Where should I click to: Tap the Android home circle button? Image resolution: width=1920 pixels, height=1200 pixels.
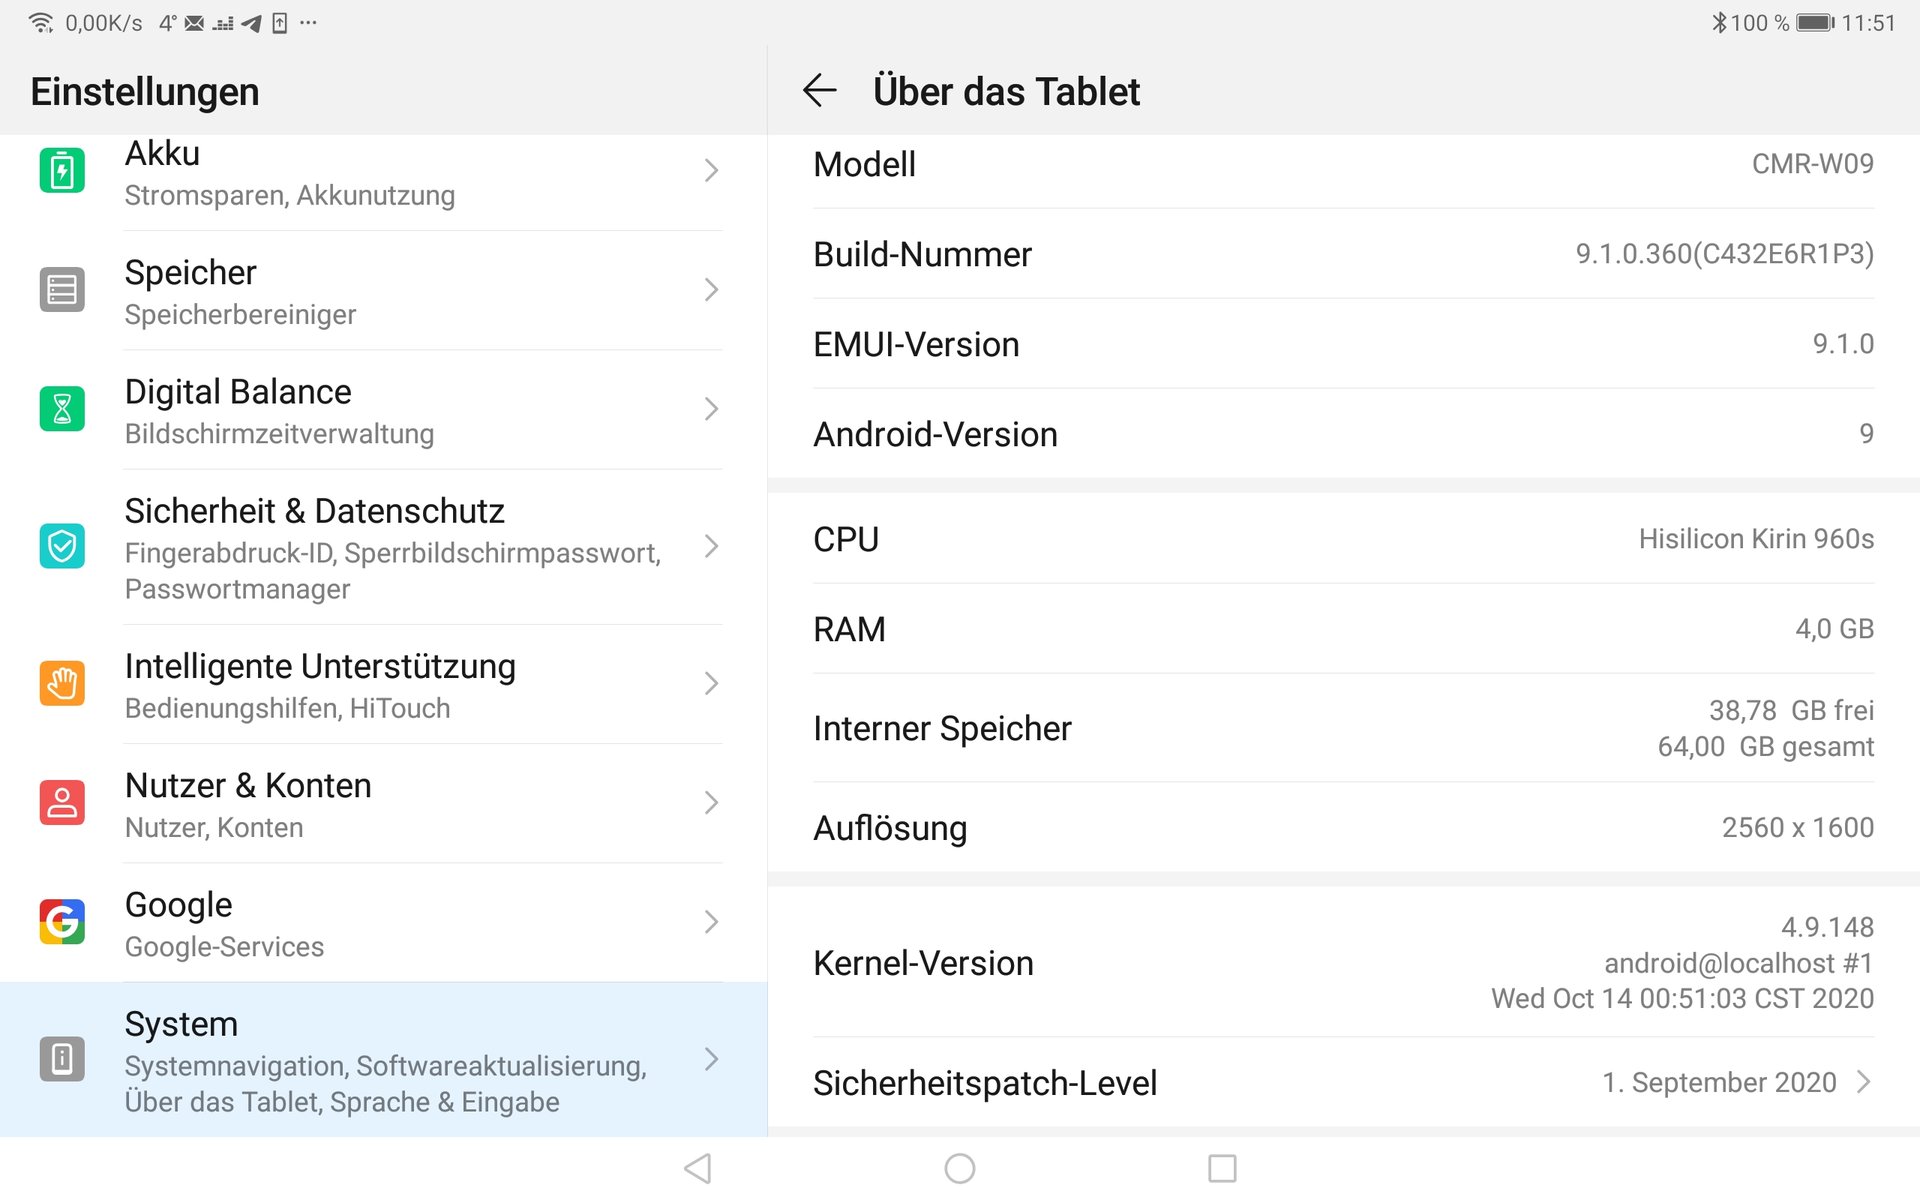[x=960, y=1168]
